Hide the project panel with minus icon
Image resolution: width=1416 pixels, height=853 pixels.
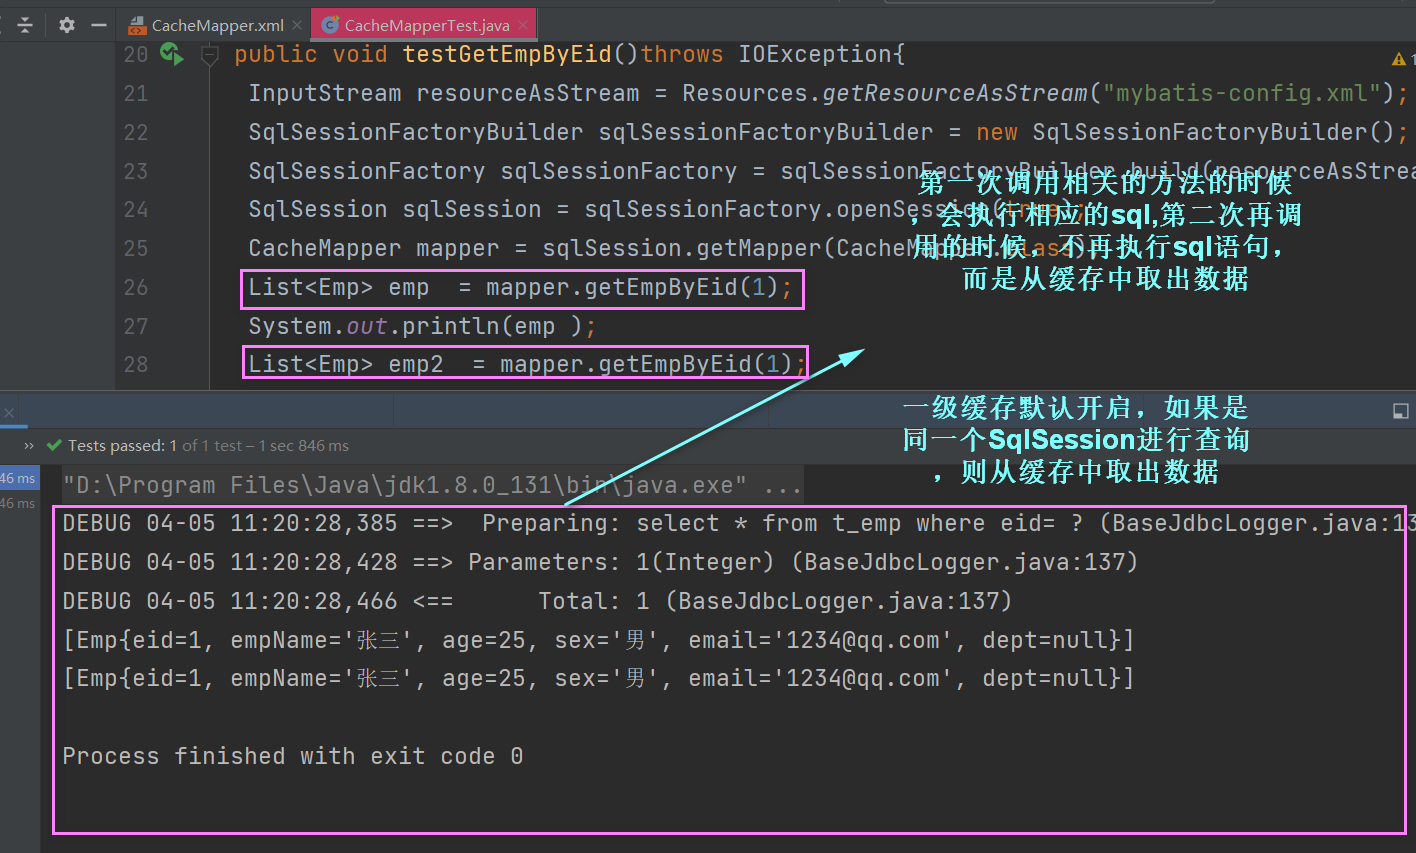pos(99,25)
